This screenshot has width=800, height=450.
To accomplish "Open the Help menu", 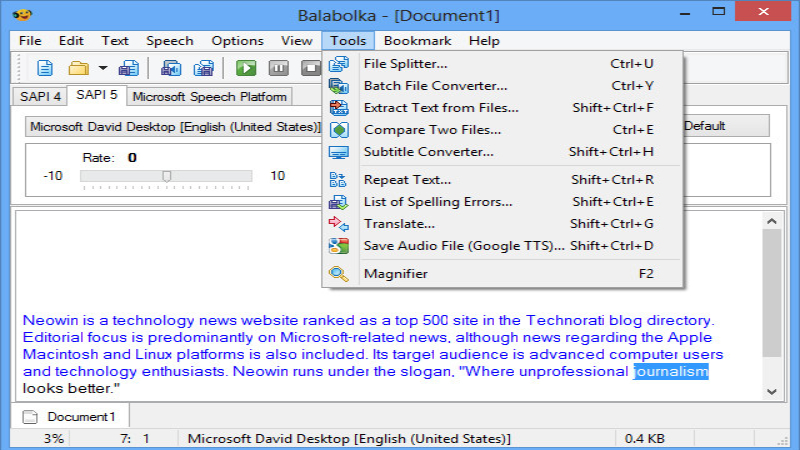I will (484, 41).
